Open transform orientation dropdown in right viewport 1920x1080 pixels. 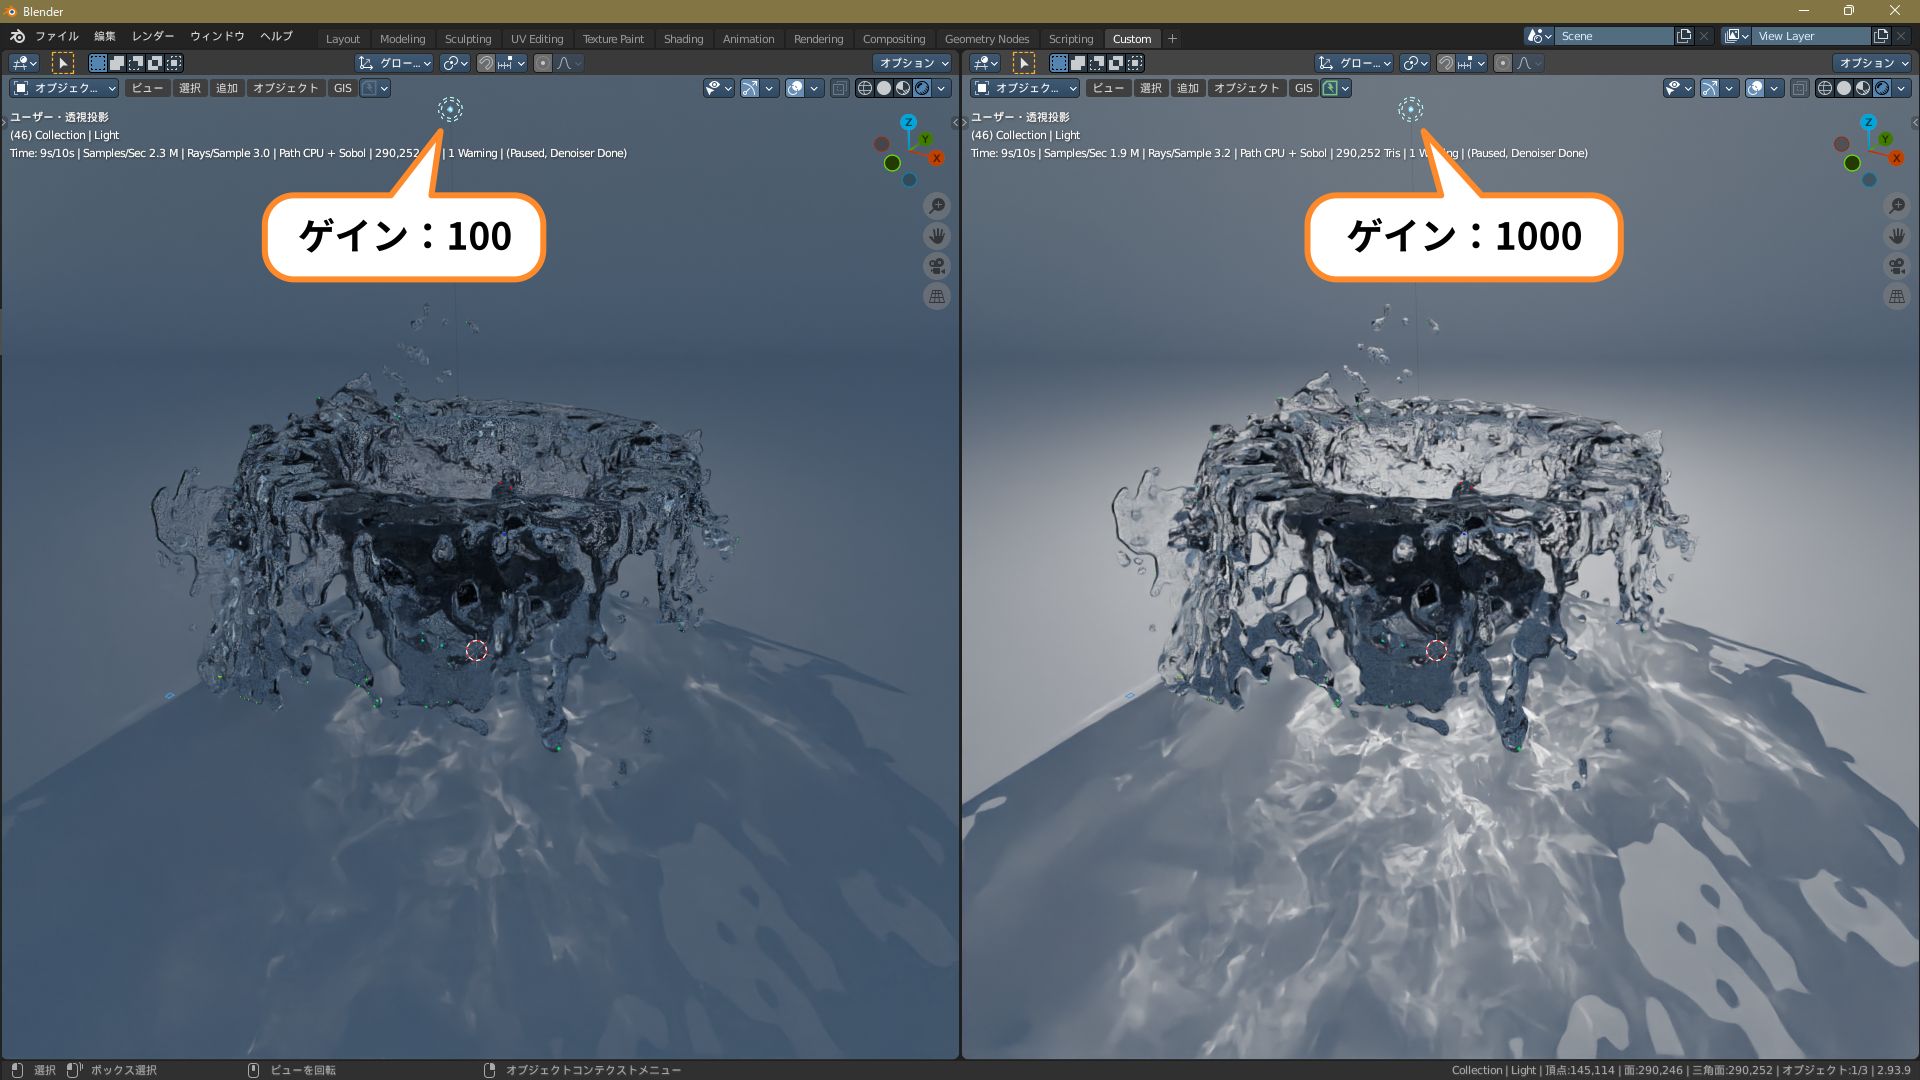tap(1352, 63)
